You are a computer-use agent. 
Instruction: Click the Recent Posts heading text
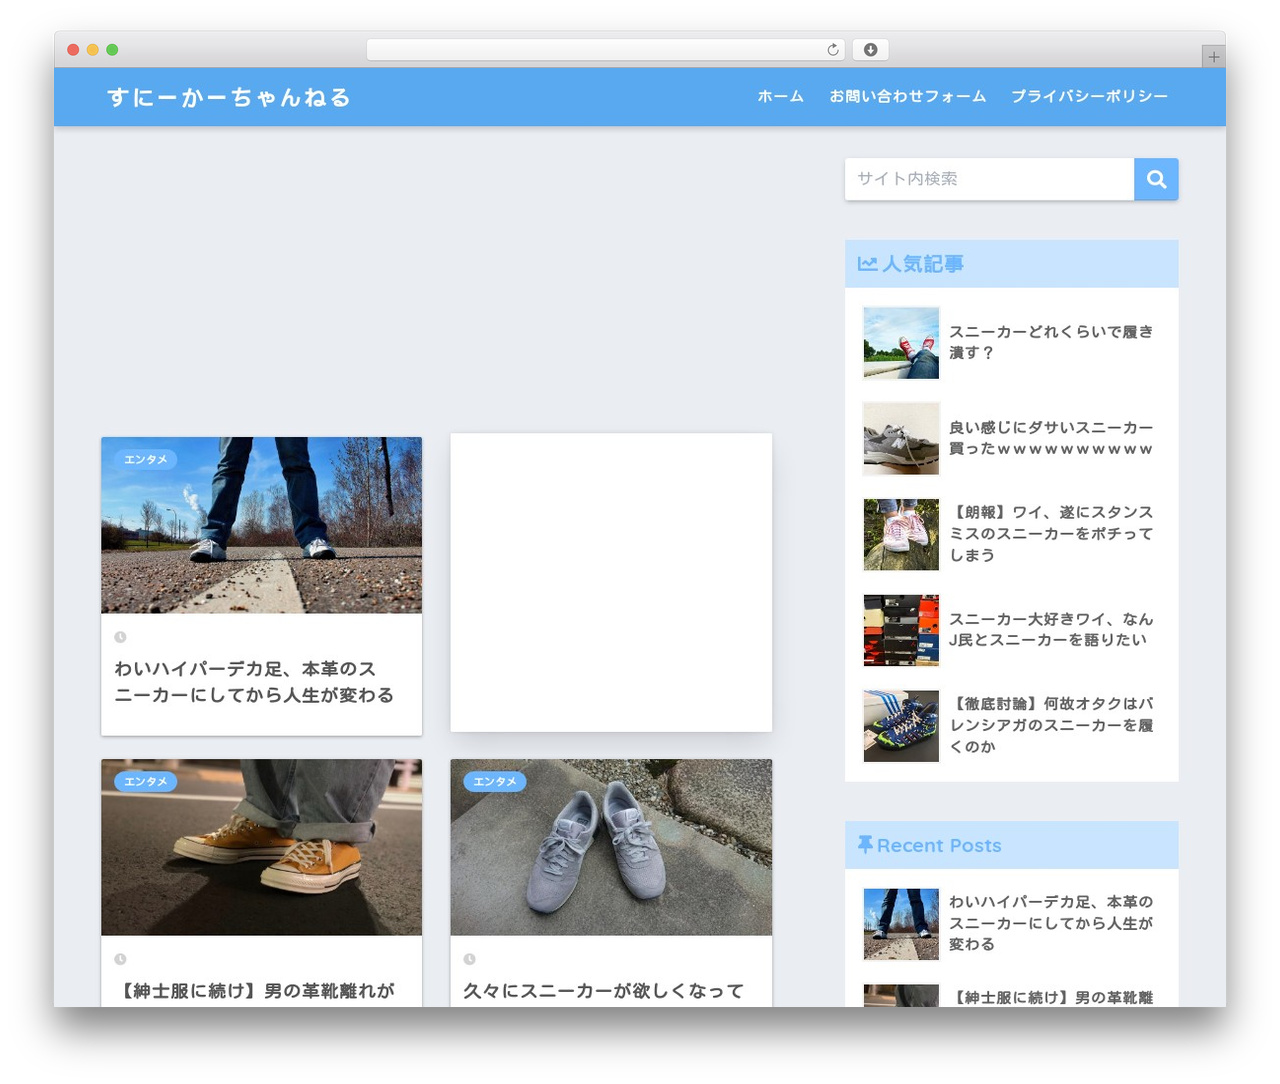[939, 845]
